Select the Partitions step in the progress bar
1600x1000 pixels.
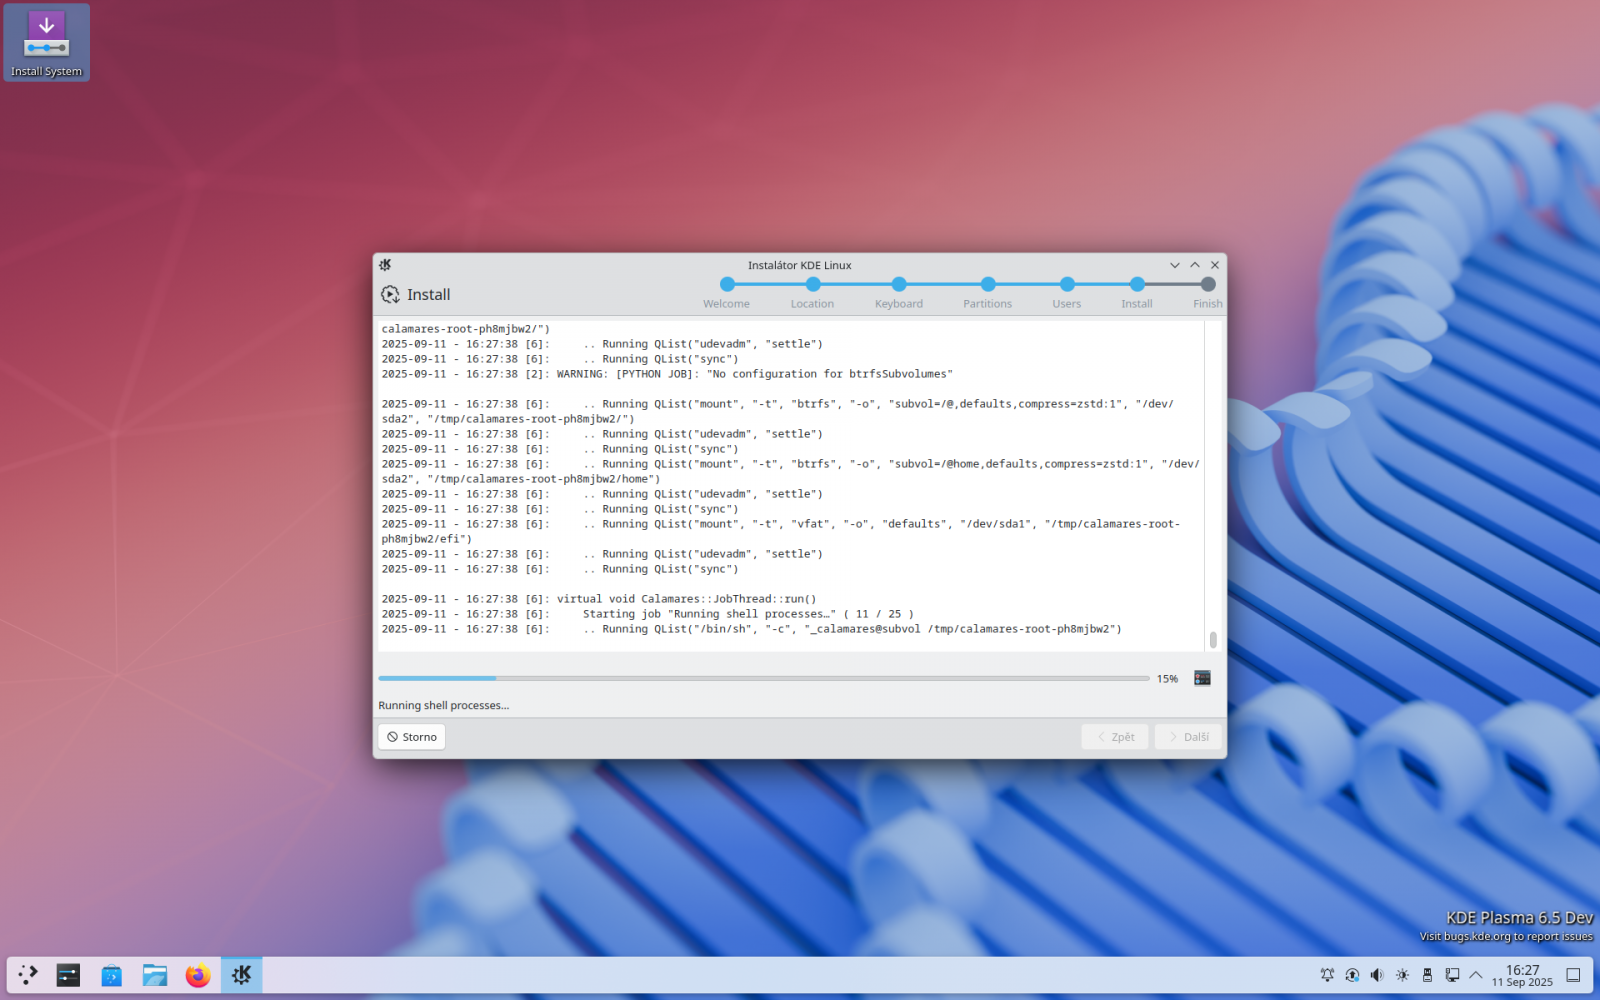(988, 293)
